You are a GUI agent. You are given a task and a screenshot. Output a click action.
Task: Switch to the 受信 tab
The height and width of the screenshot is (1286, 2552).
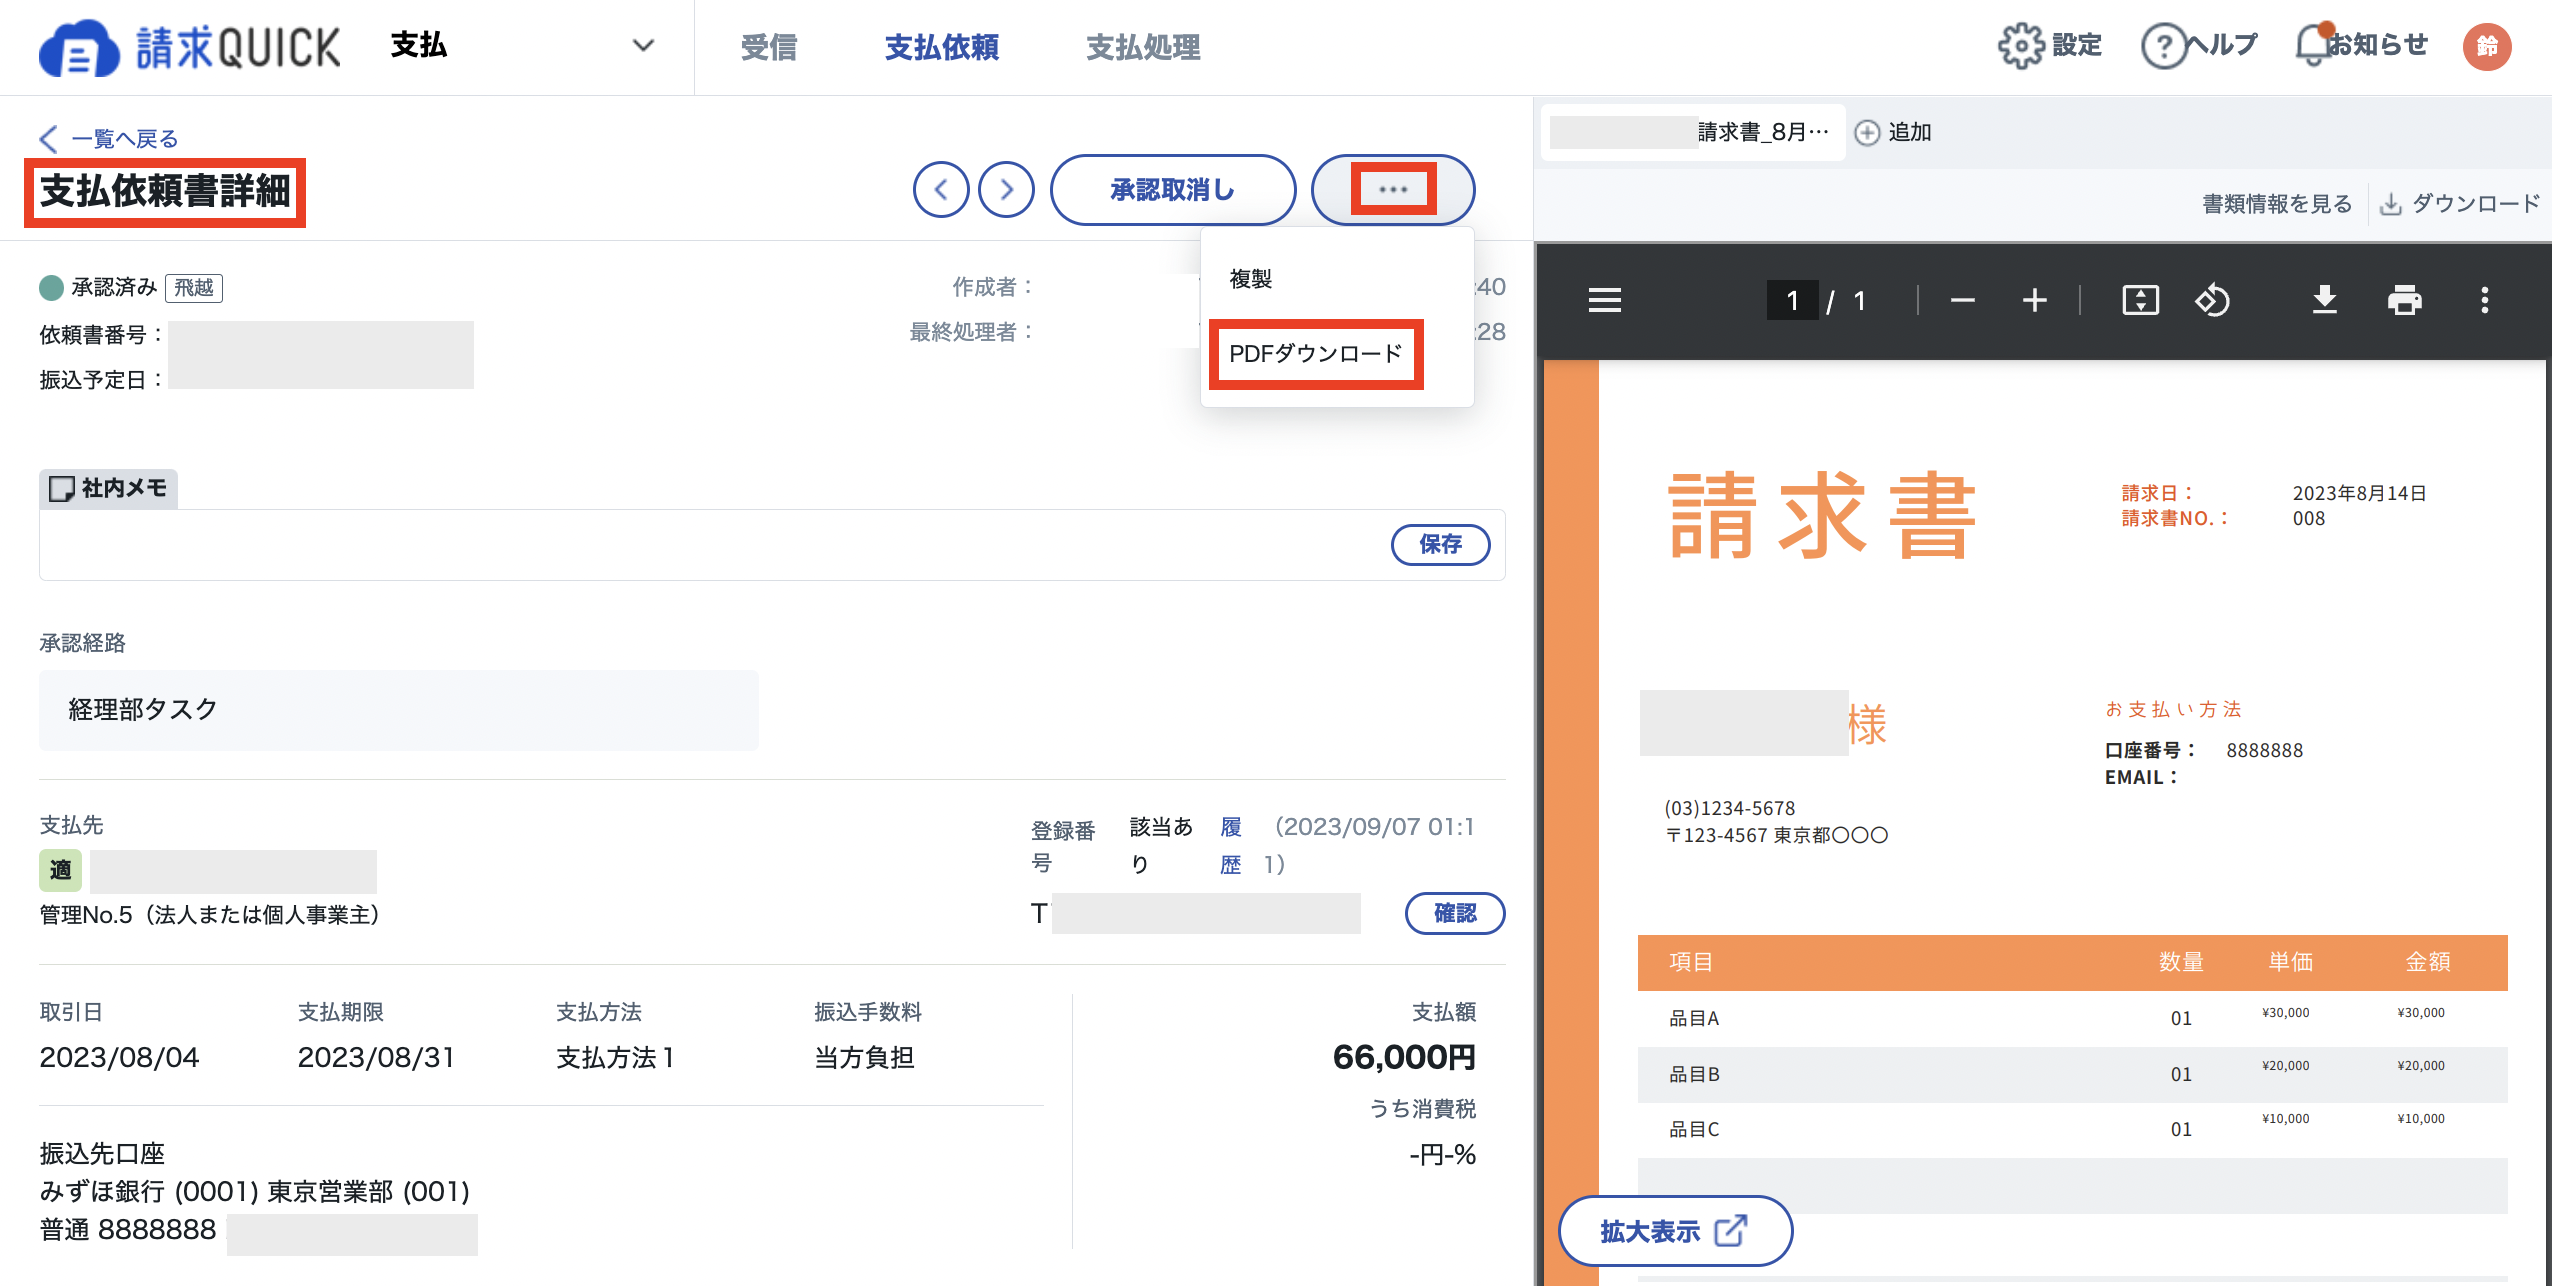tap(769, 47)
